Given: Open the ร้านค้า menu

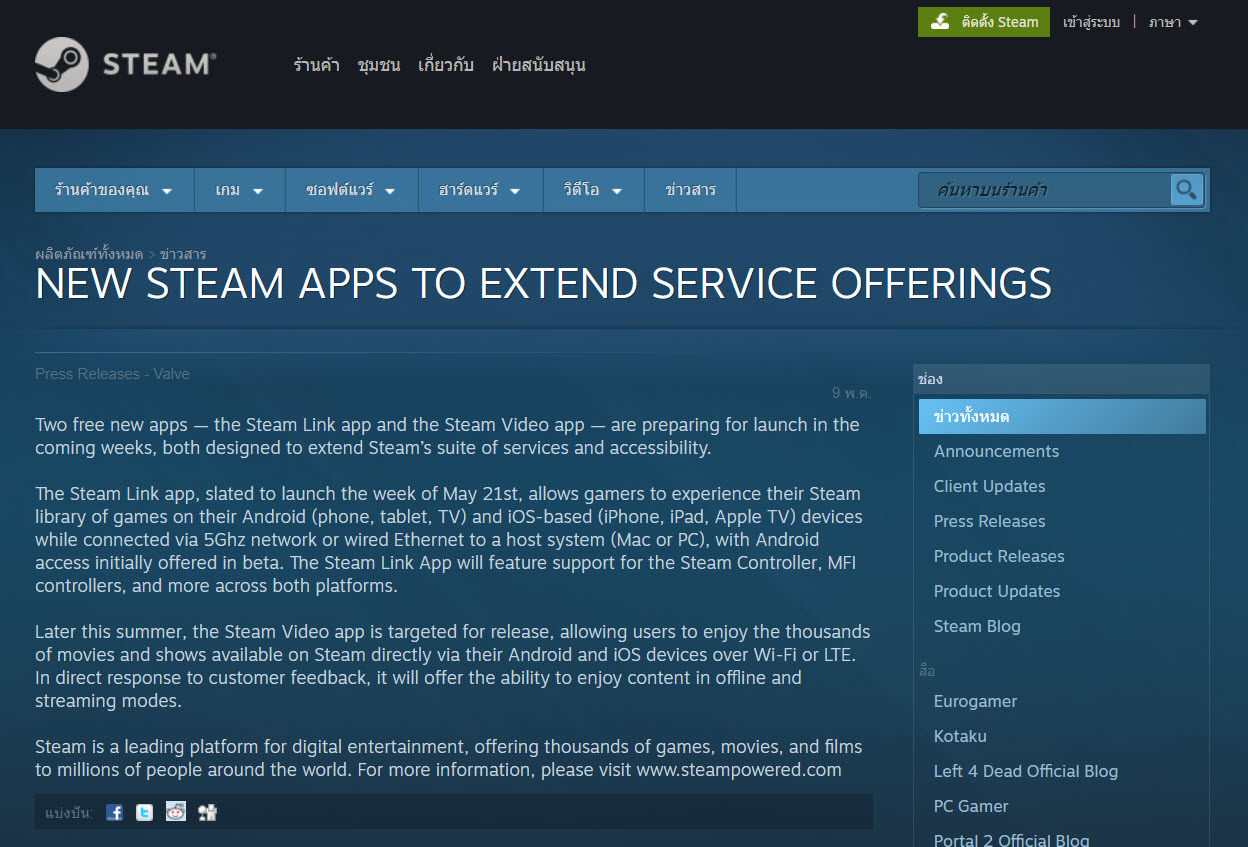Looking at the screenshot, I should [x=316, y=64].
